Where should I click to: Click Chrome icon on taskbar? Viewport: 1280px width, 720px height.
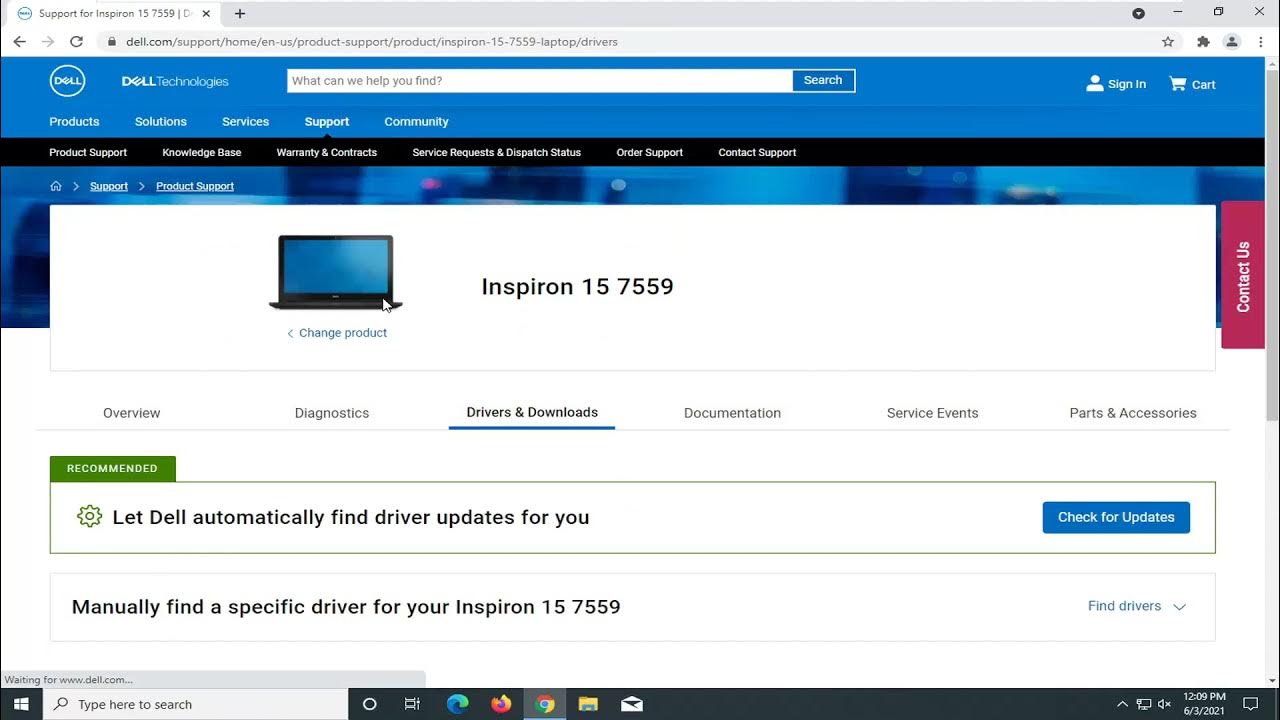pyautogui.click(x=545, y=704)
